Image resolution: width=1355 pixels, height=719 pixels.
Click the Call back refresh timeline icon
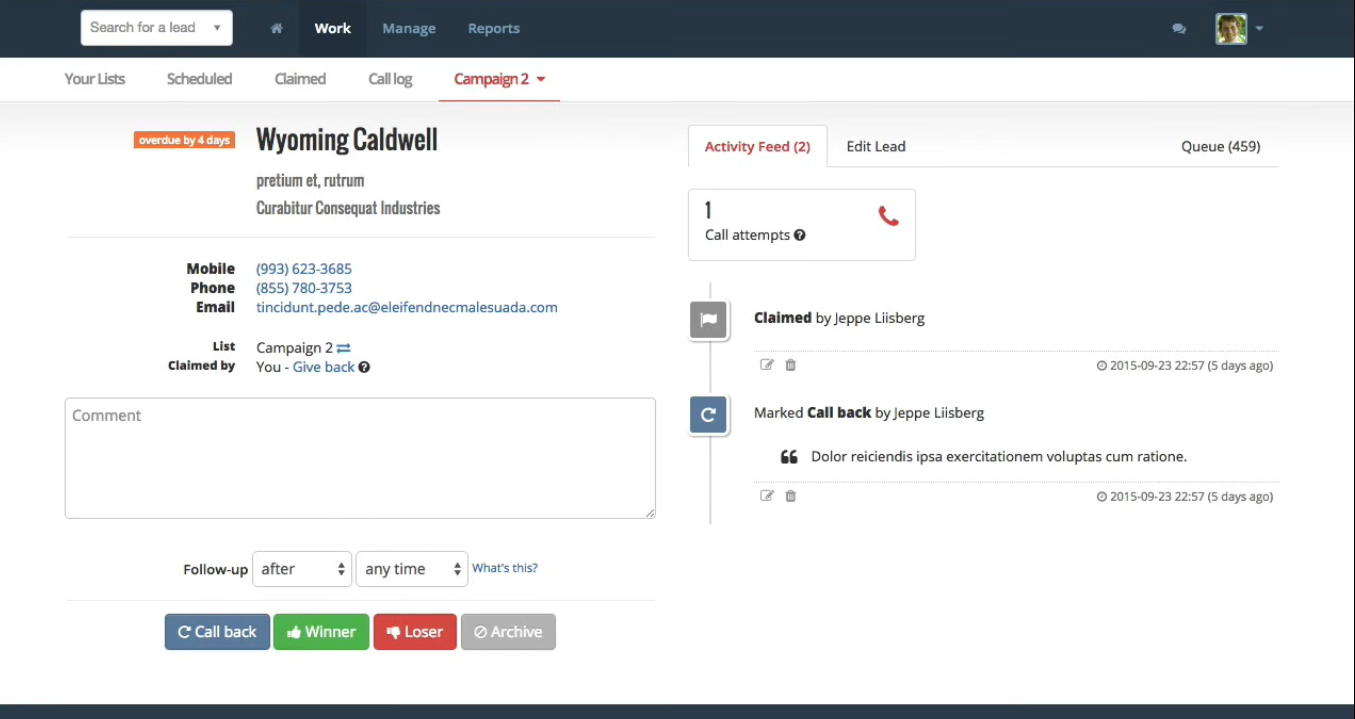(x=708, y=415)
